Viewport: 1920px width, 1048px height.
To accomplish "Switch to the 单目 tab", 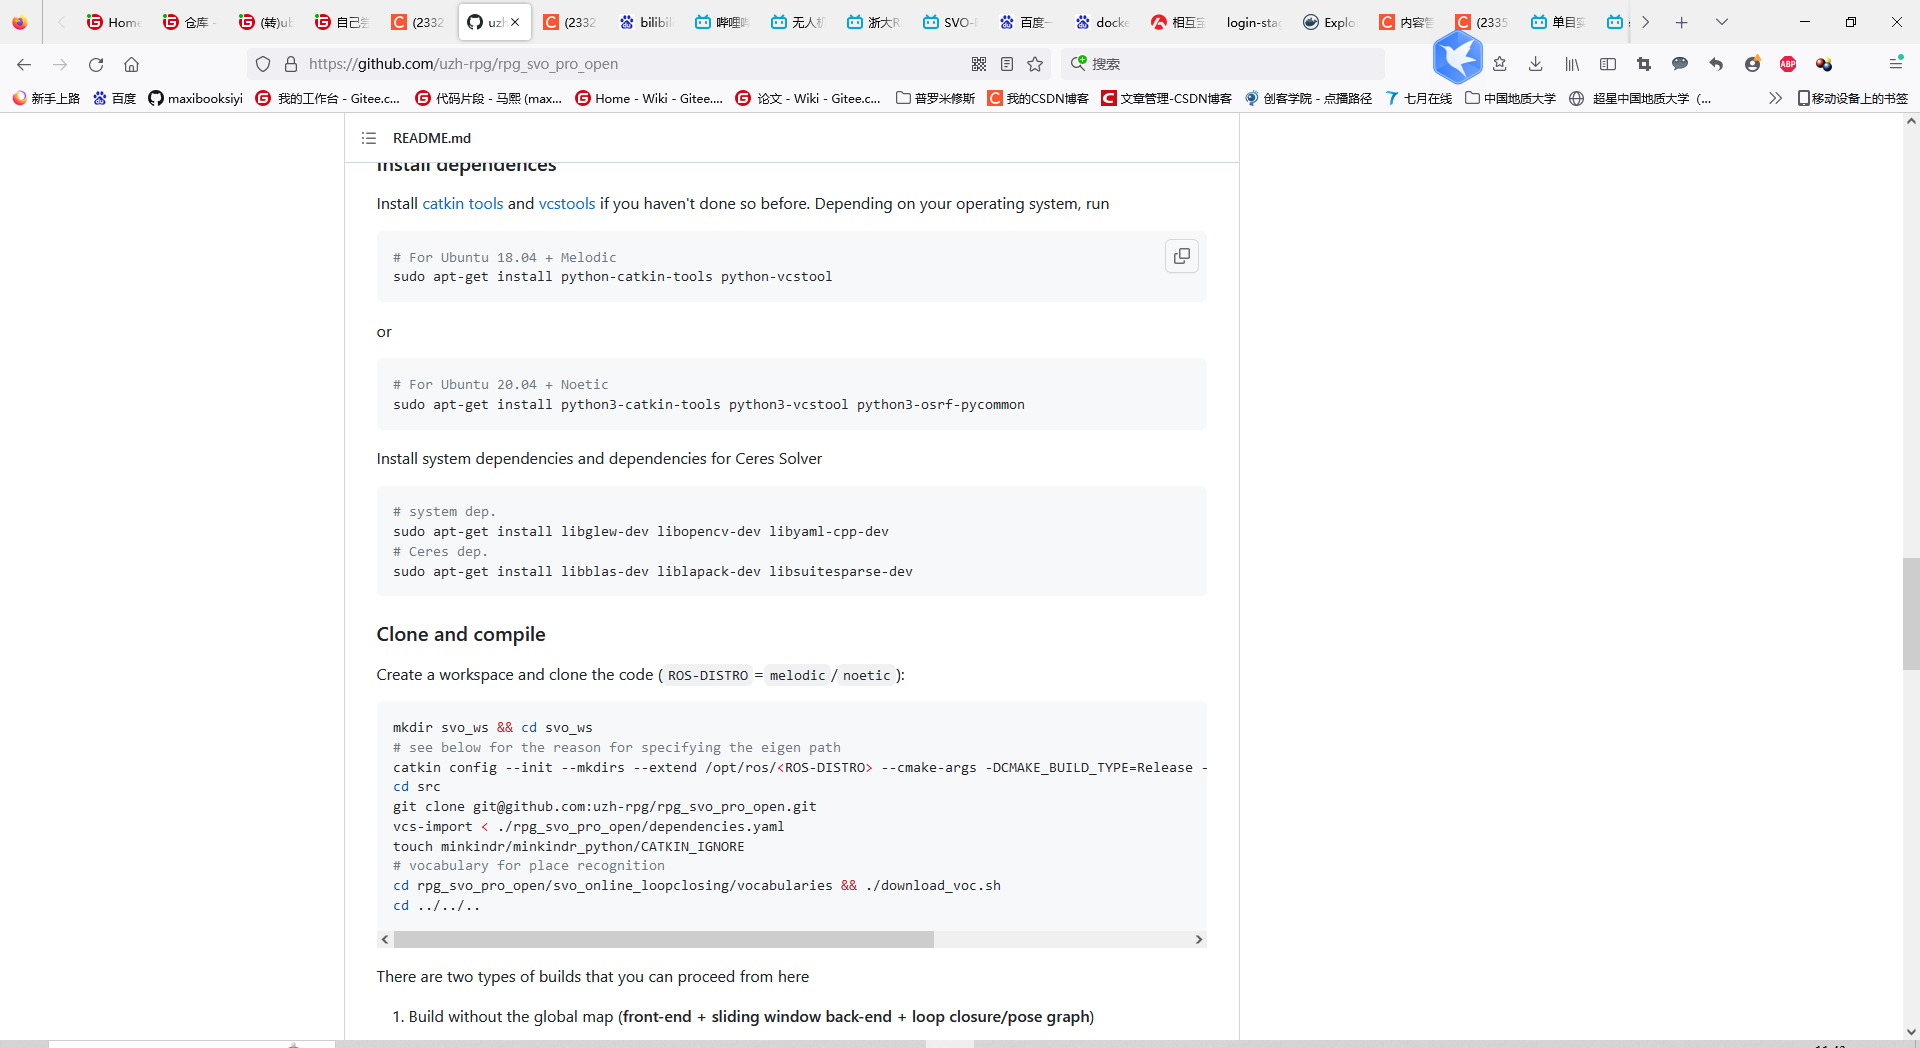I will (x=1557, y=22).
